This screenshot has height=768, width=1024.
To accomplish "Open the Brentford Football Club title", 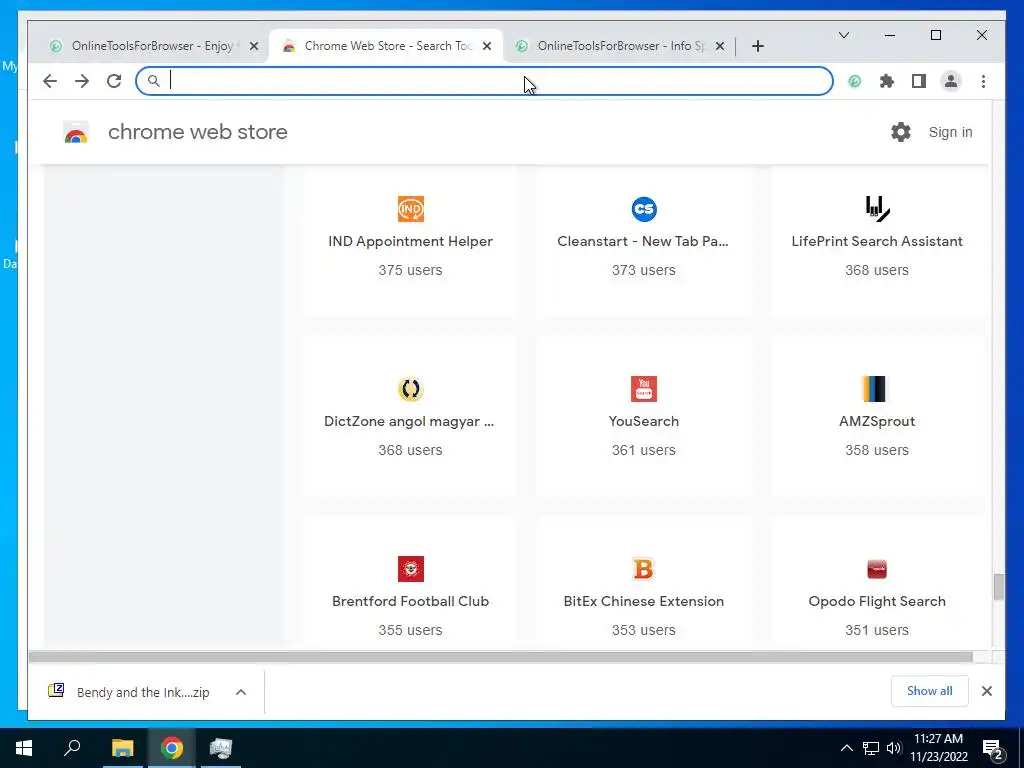I will point(410,601).
